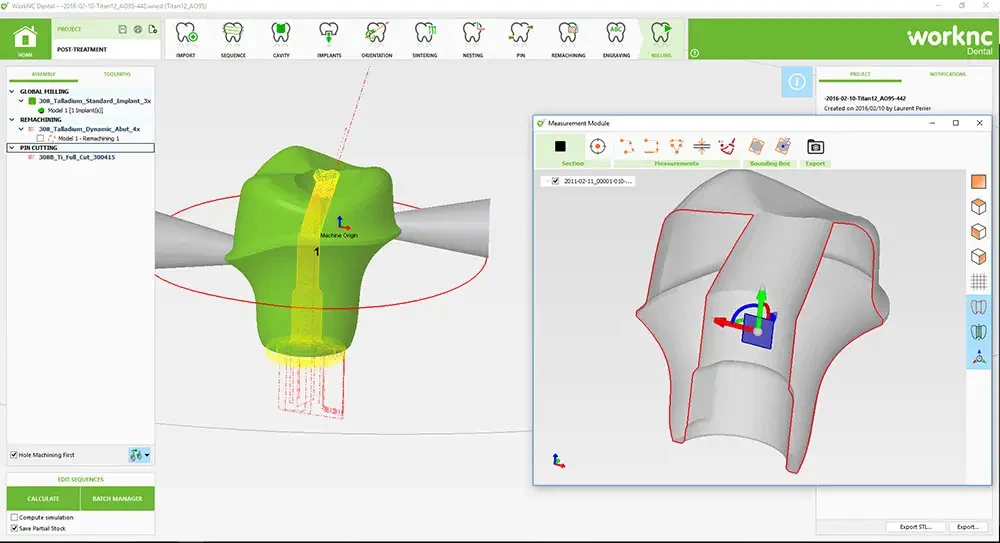Collapse the Global Milling tree node
Image resolution: width=1000 pixels, height=543 pixels.
(x=12, y=91)
